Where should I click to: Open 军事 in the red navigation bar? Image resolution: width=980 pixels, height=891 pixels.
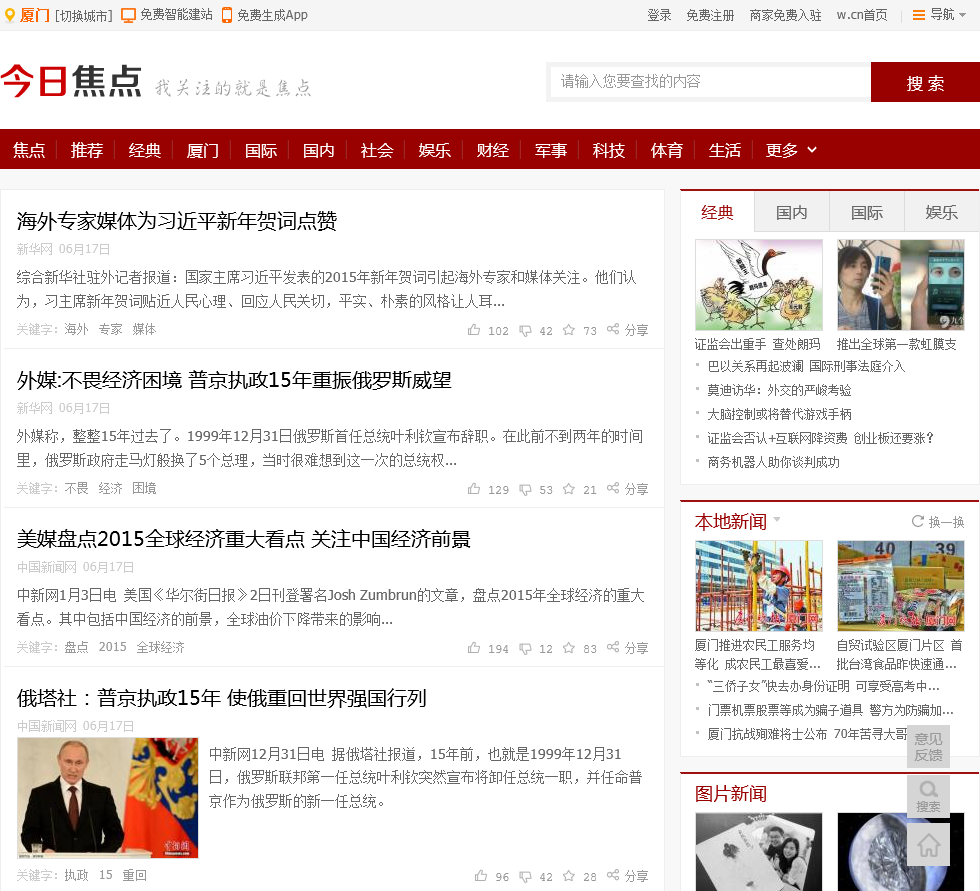(x=551, y=150)
